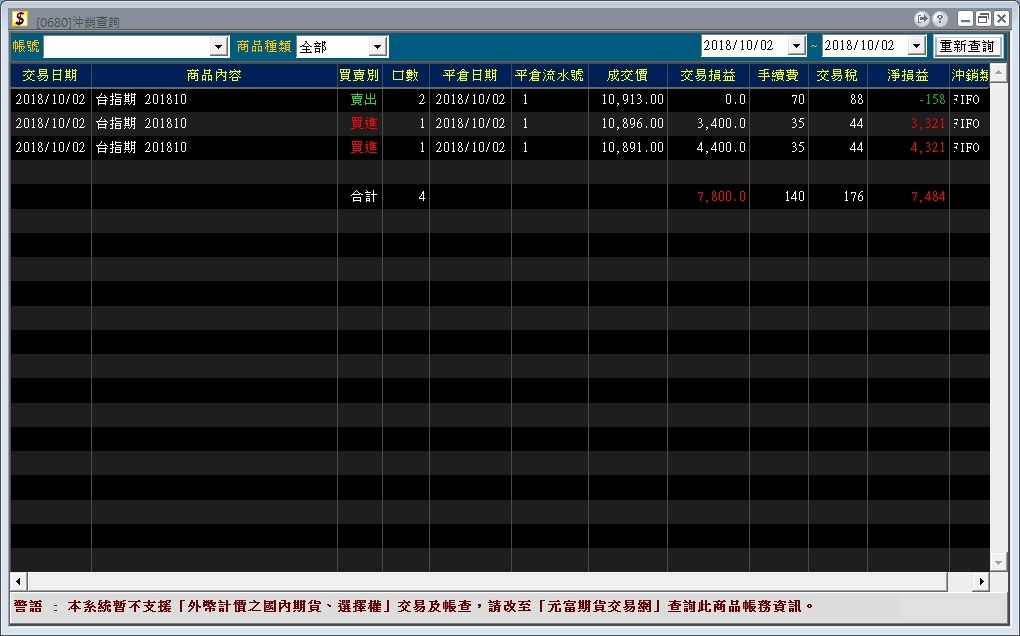Click the 交易損益 value 0.0
Viewport: 1020px width, 636px height.
(735, 99)
